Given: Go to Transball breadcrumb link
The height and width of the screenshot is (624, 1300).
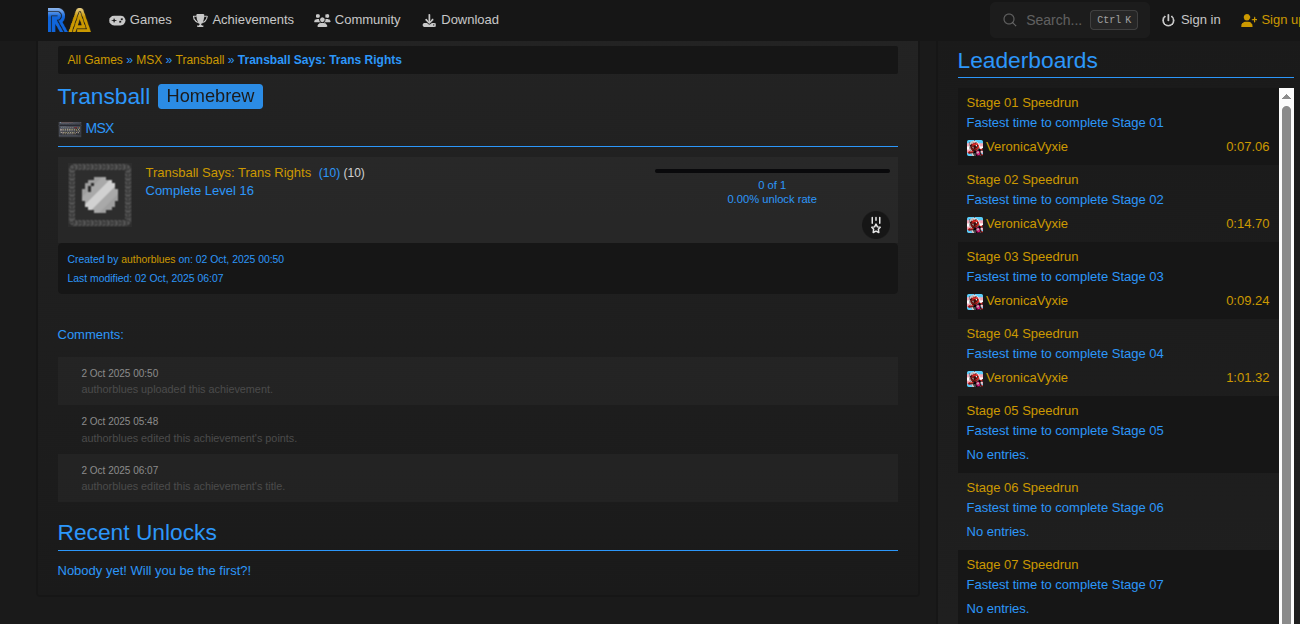Looking at the screenshot, I should point(200,60).
